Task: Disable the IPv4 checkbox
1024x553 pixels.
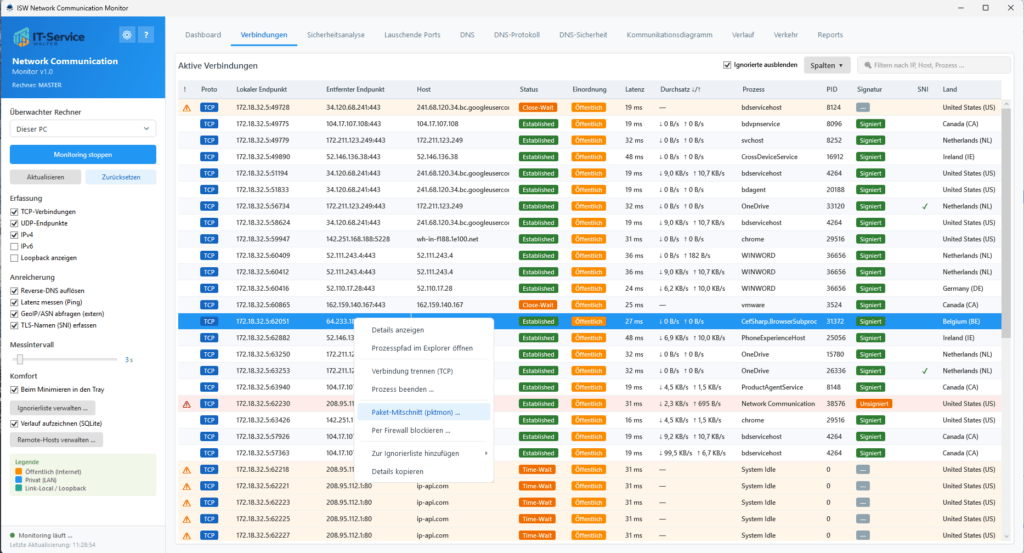Action: point(14,235)
